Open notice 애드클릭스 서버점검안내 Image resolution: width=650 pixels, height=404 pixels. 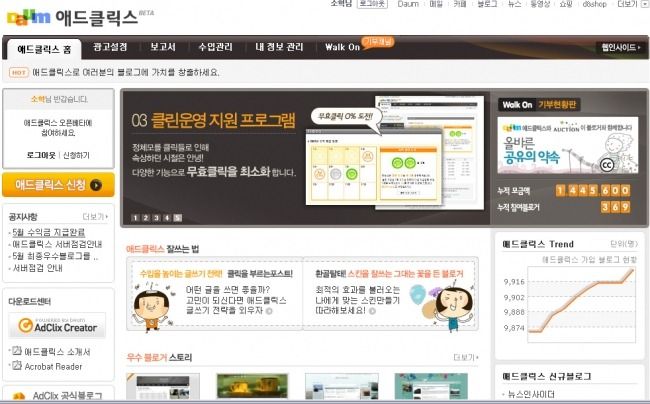point(57,244)
